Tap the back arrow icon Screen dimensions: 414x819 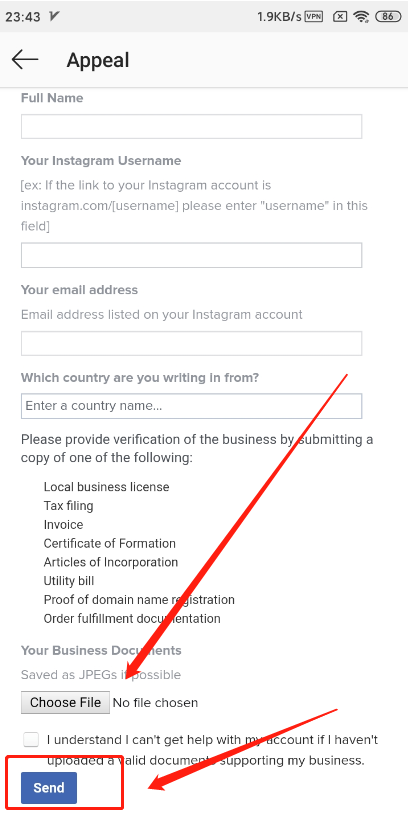click(x=25, y=60)
